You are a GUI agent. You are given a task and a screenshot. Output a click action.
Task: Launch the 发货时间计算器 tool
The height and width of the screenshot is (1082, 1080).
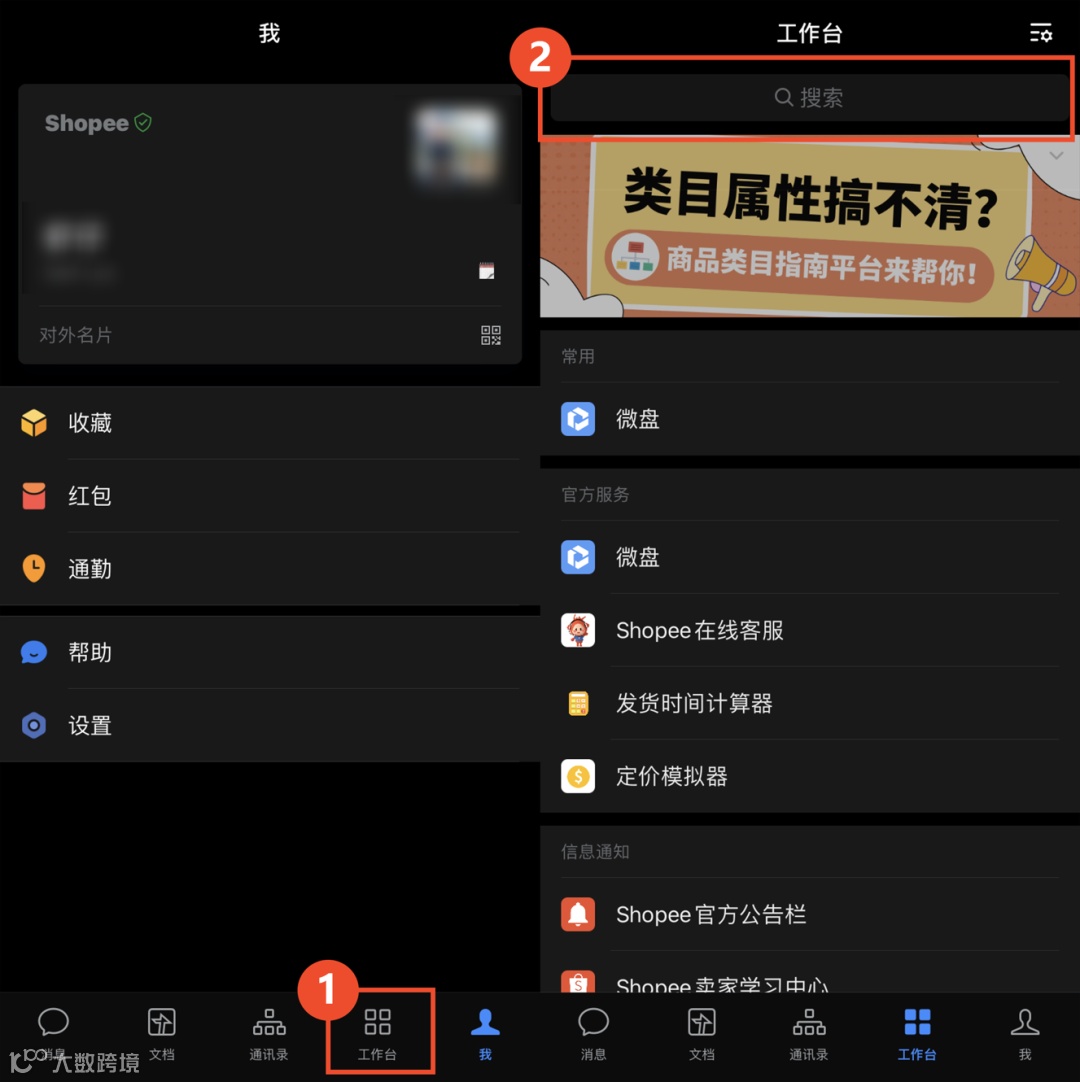coord(695,703)
